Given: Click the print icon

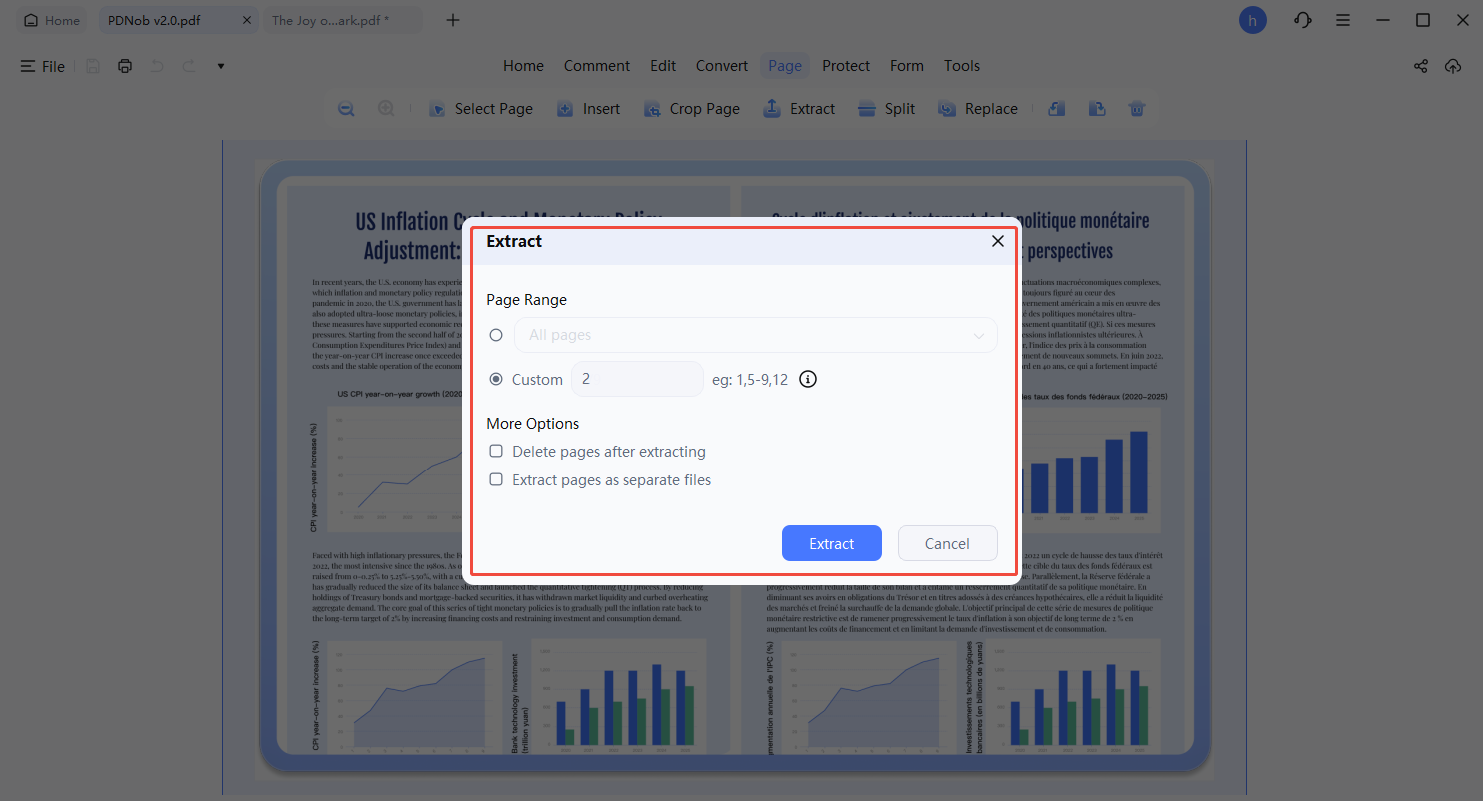Looking at the screenshot, I should [125, 66].
